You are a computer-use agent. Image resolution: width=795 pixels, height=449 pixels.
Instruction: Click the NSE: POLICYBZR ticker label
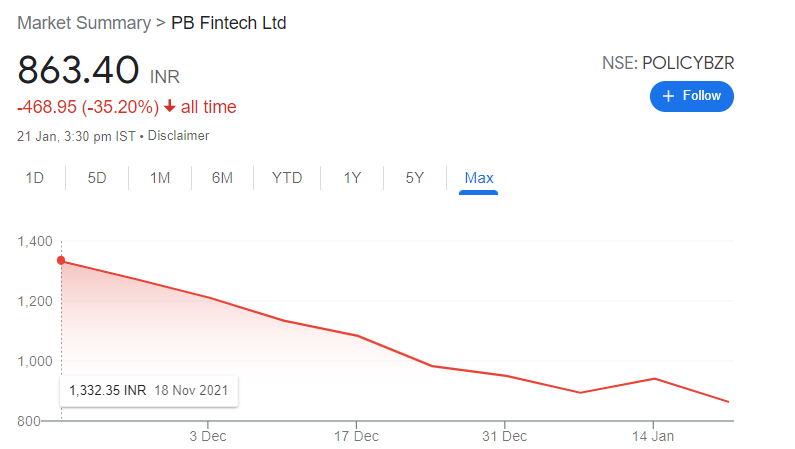(x=668, y=63)
